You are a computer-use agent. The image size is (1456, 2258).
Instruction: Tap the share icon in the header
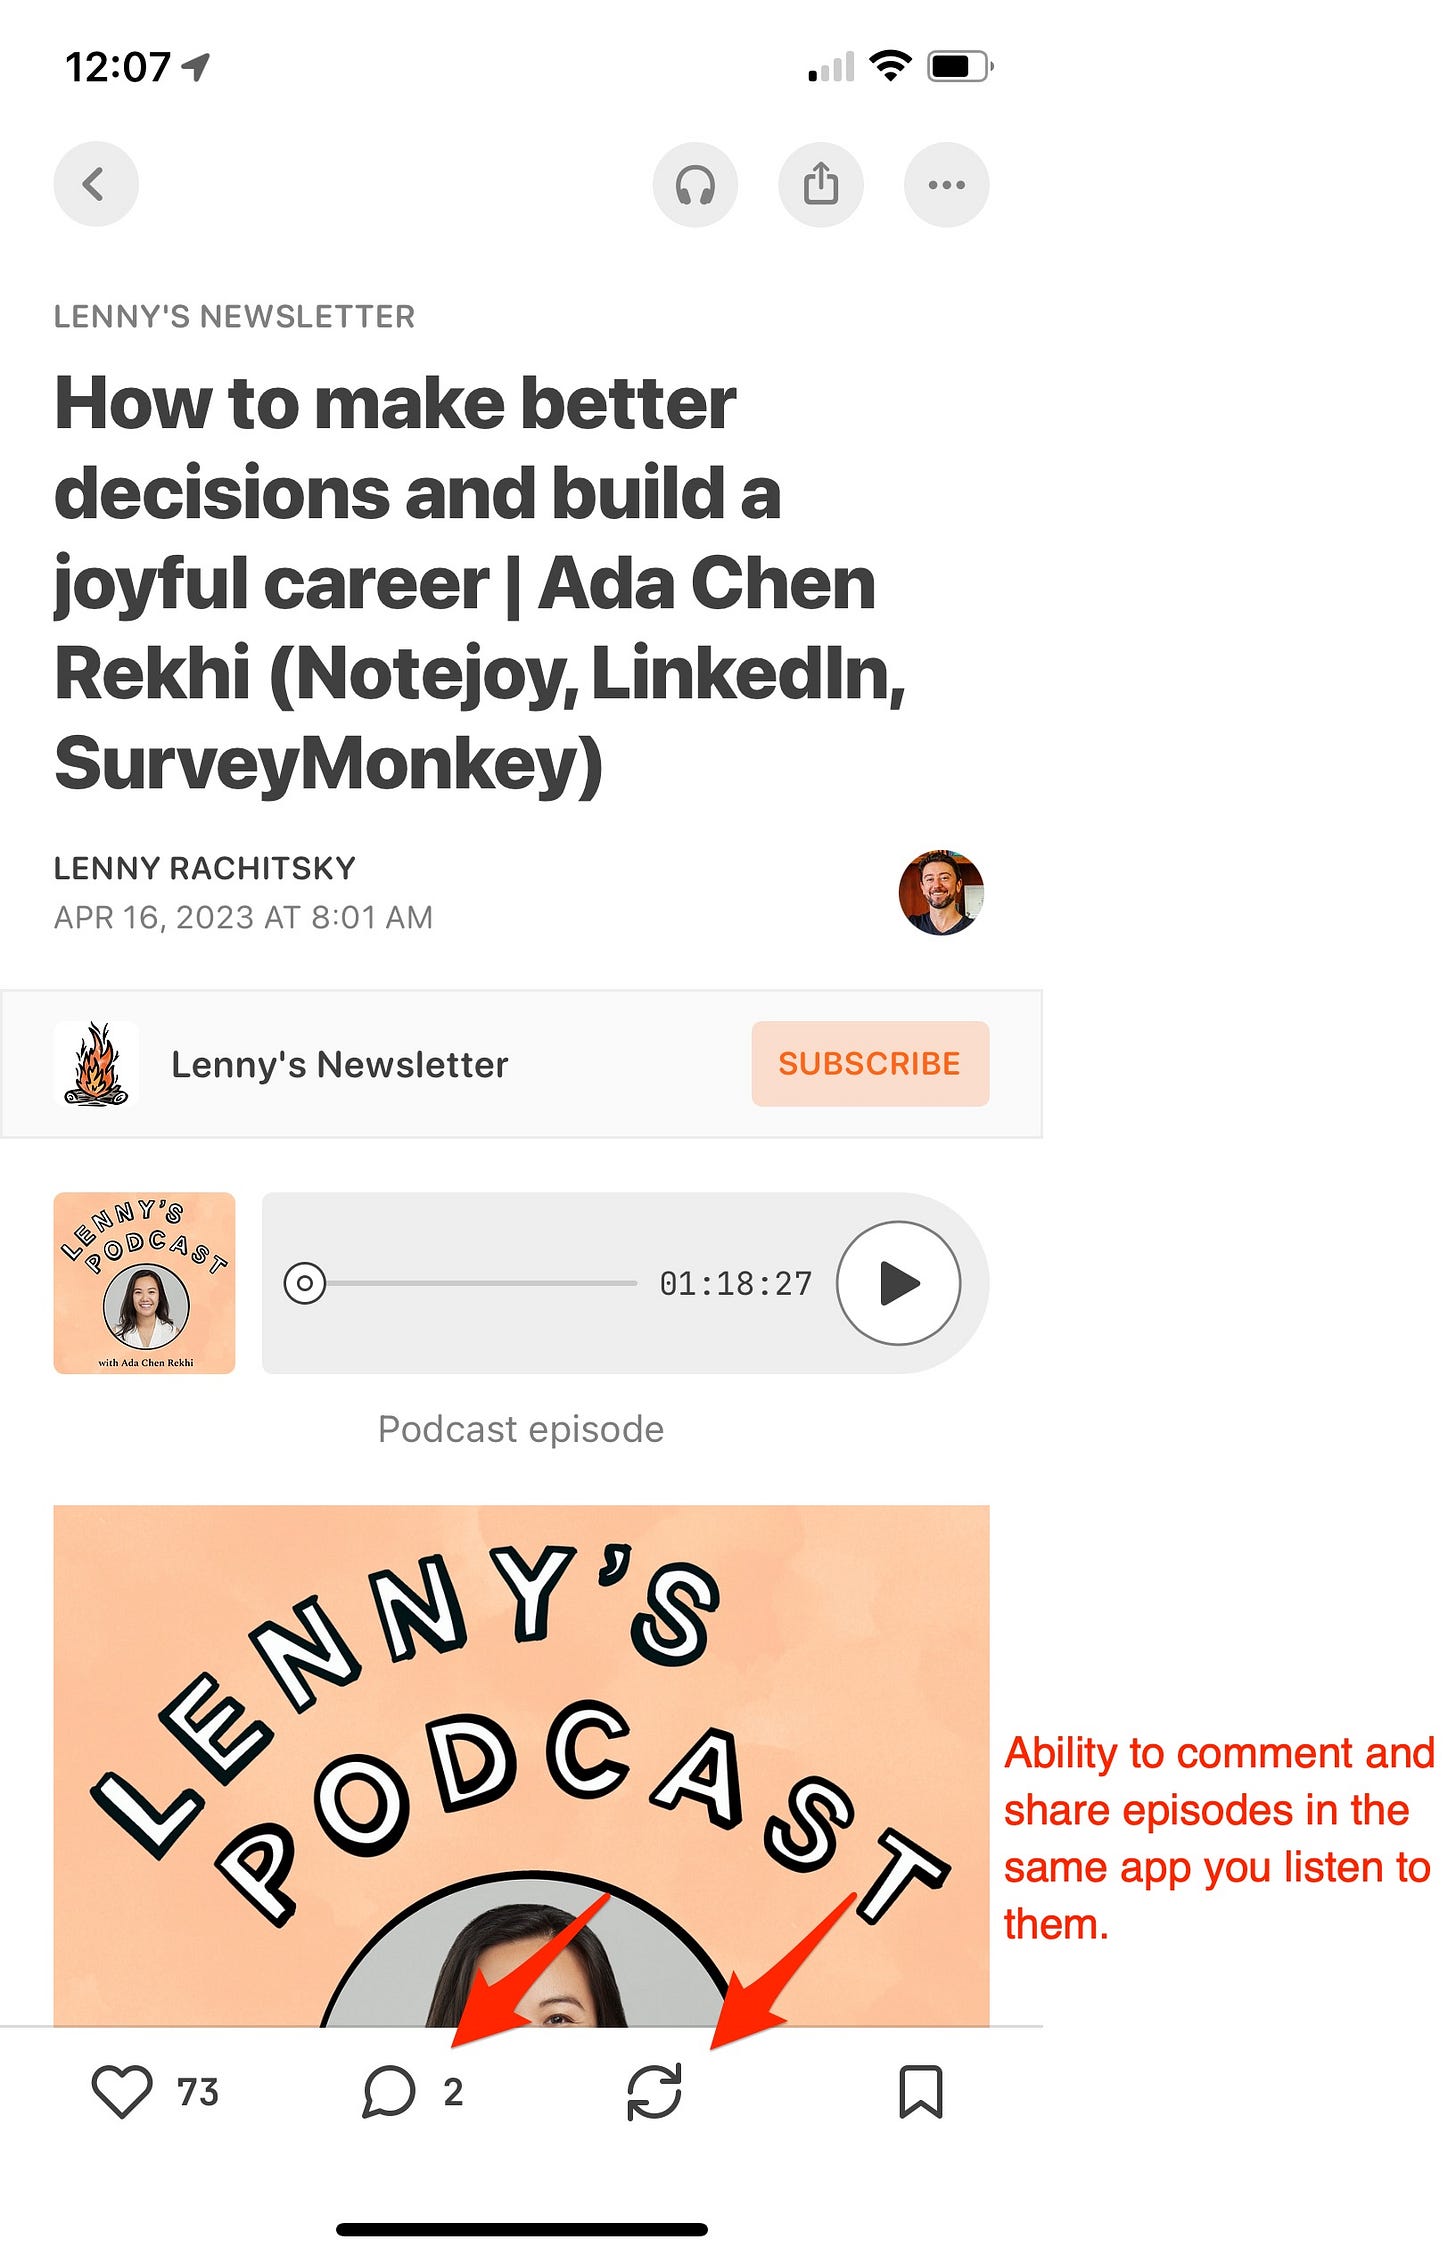click(x=821, y=184)
